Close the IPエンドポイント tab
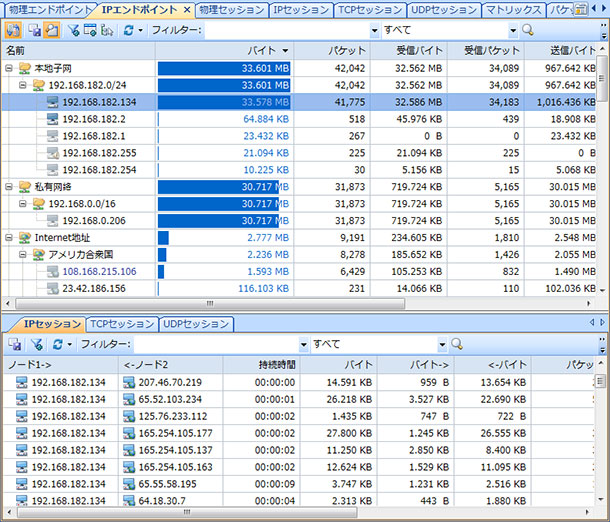Image resolution: width=610 pixels, height=522 pixels. pyautogui.click(x=185, y=10)
